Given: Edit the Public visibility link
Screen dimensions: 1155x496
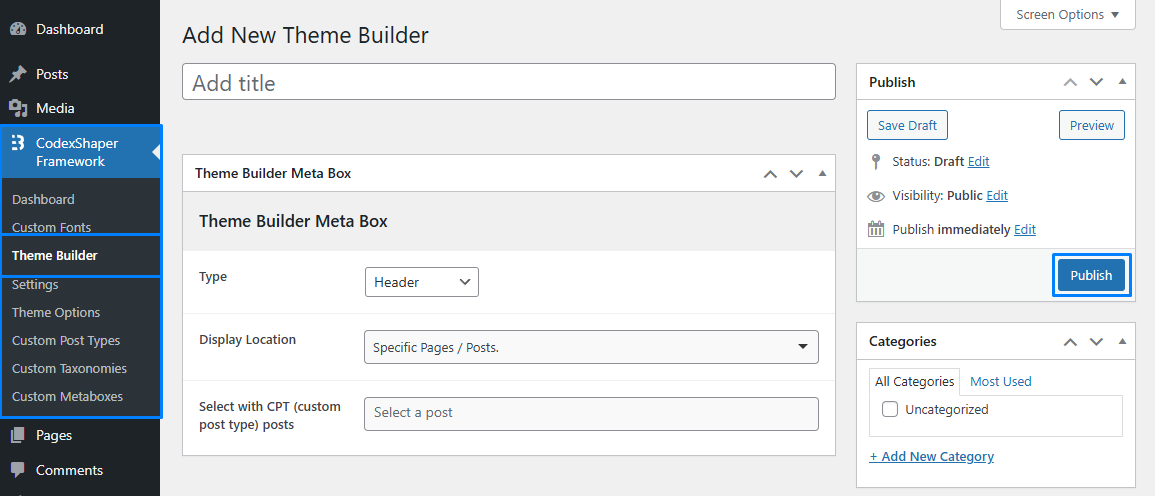Looking at the screenshot, I should coord(997,196).
